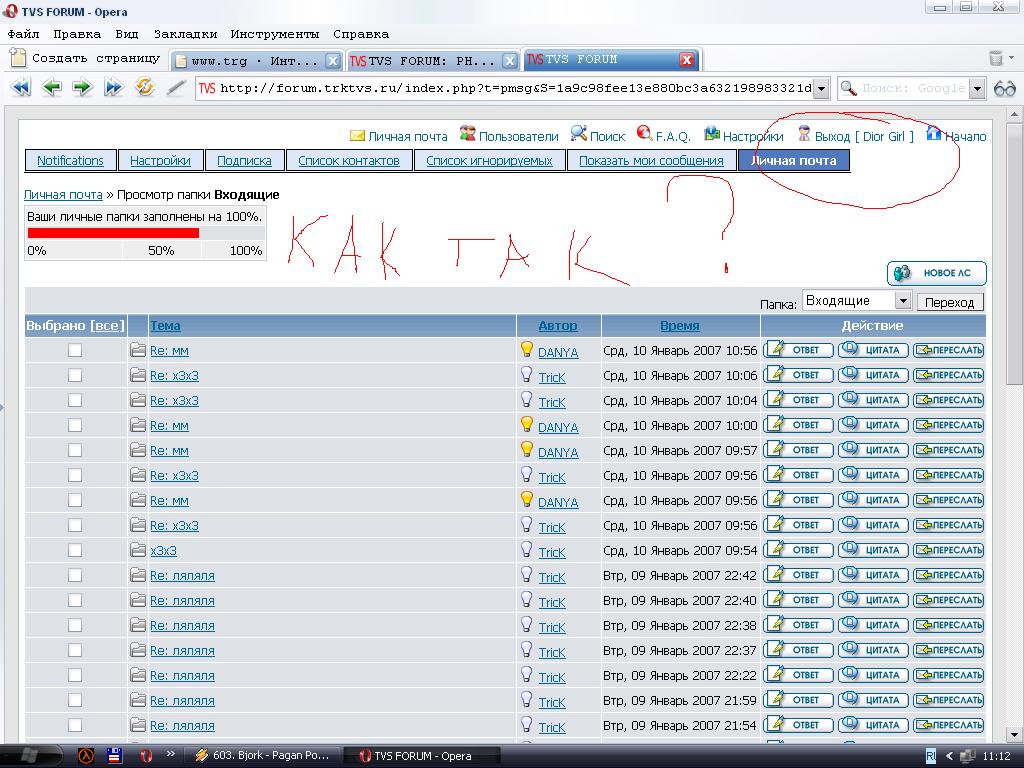Check the box for the first 'Re: ляляля' message
The image size is (1024, 768).
tap(75, 575)
